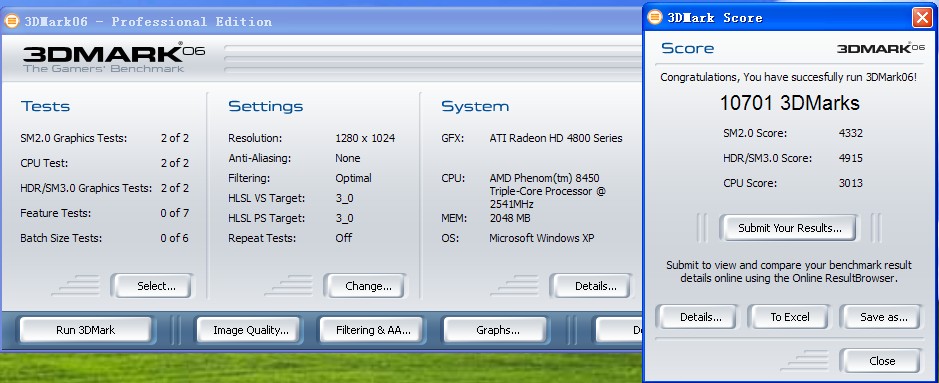Click the CPU Score value 3013
The width and height of the screenshot is (939, 383).
tap(850, 183)
